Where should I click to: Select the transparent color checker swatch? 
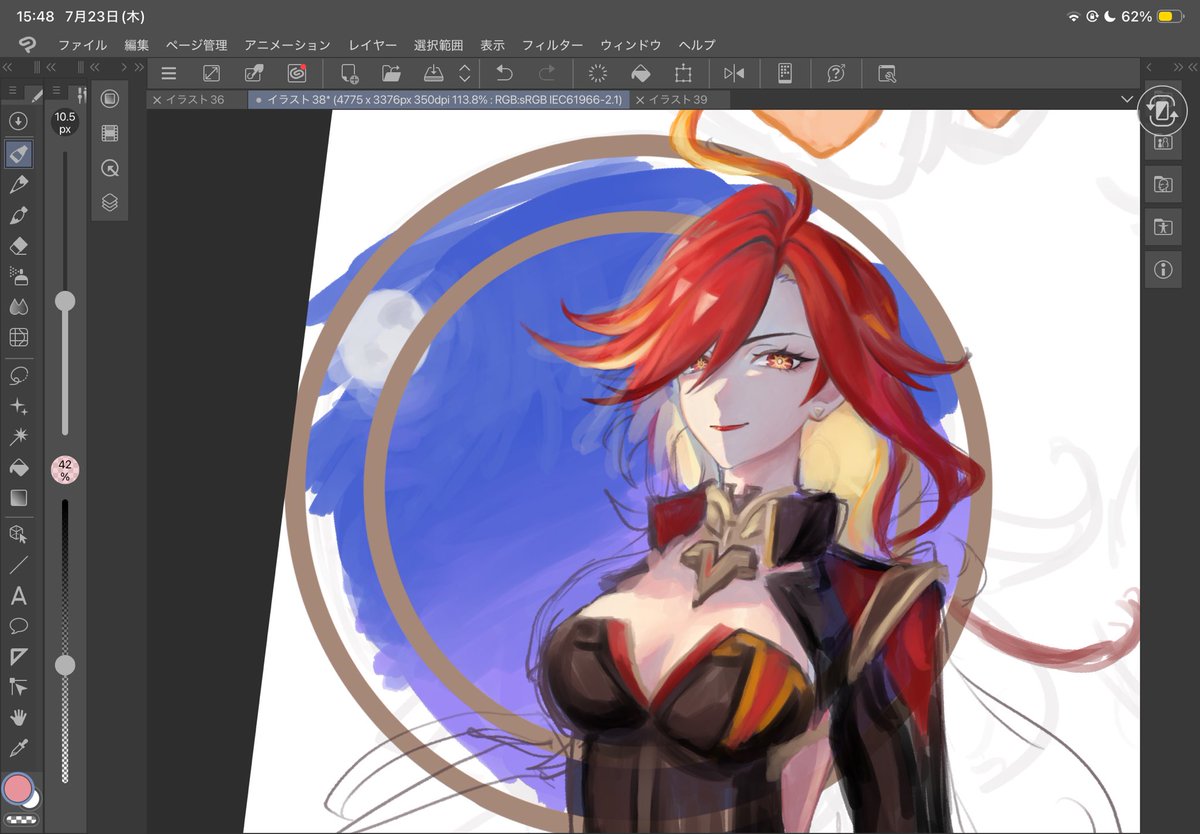pyautogui.click(x=19, y=820)
